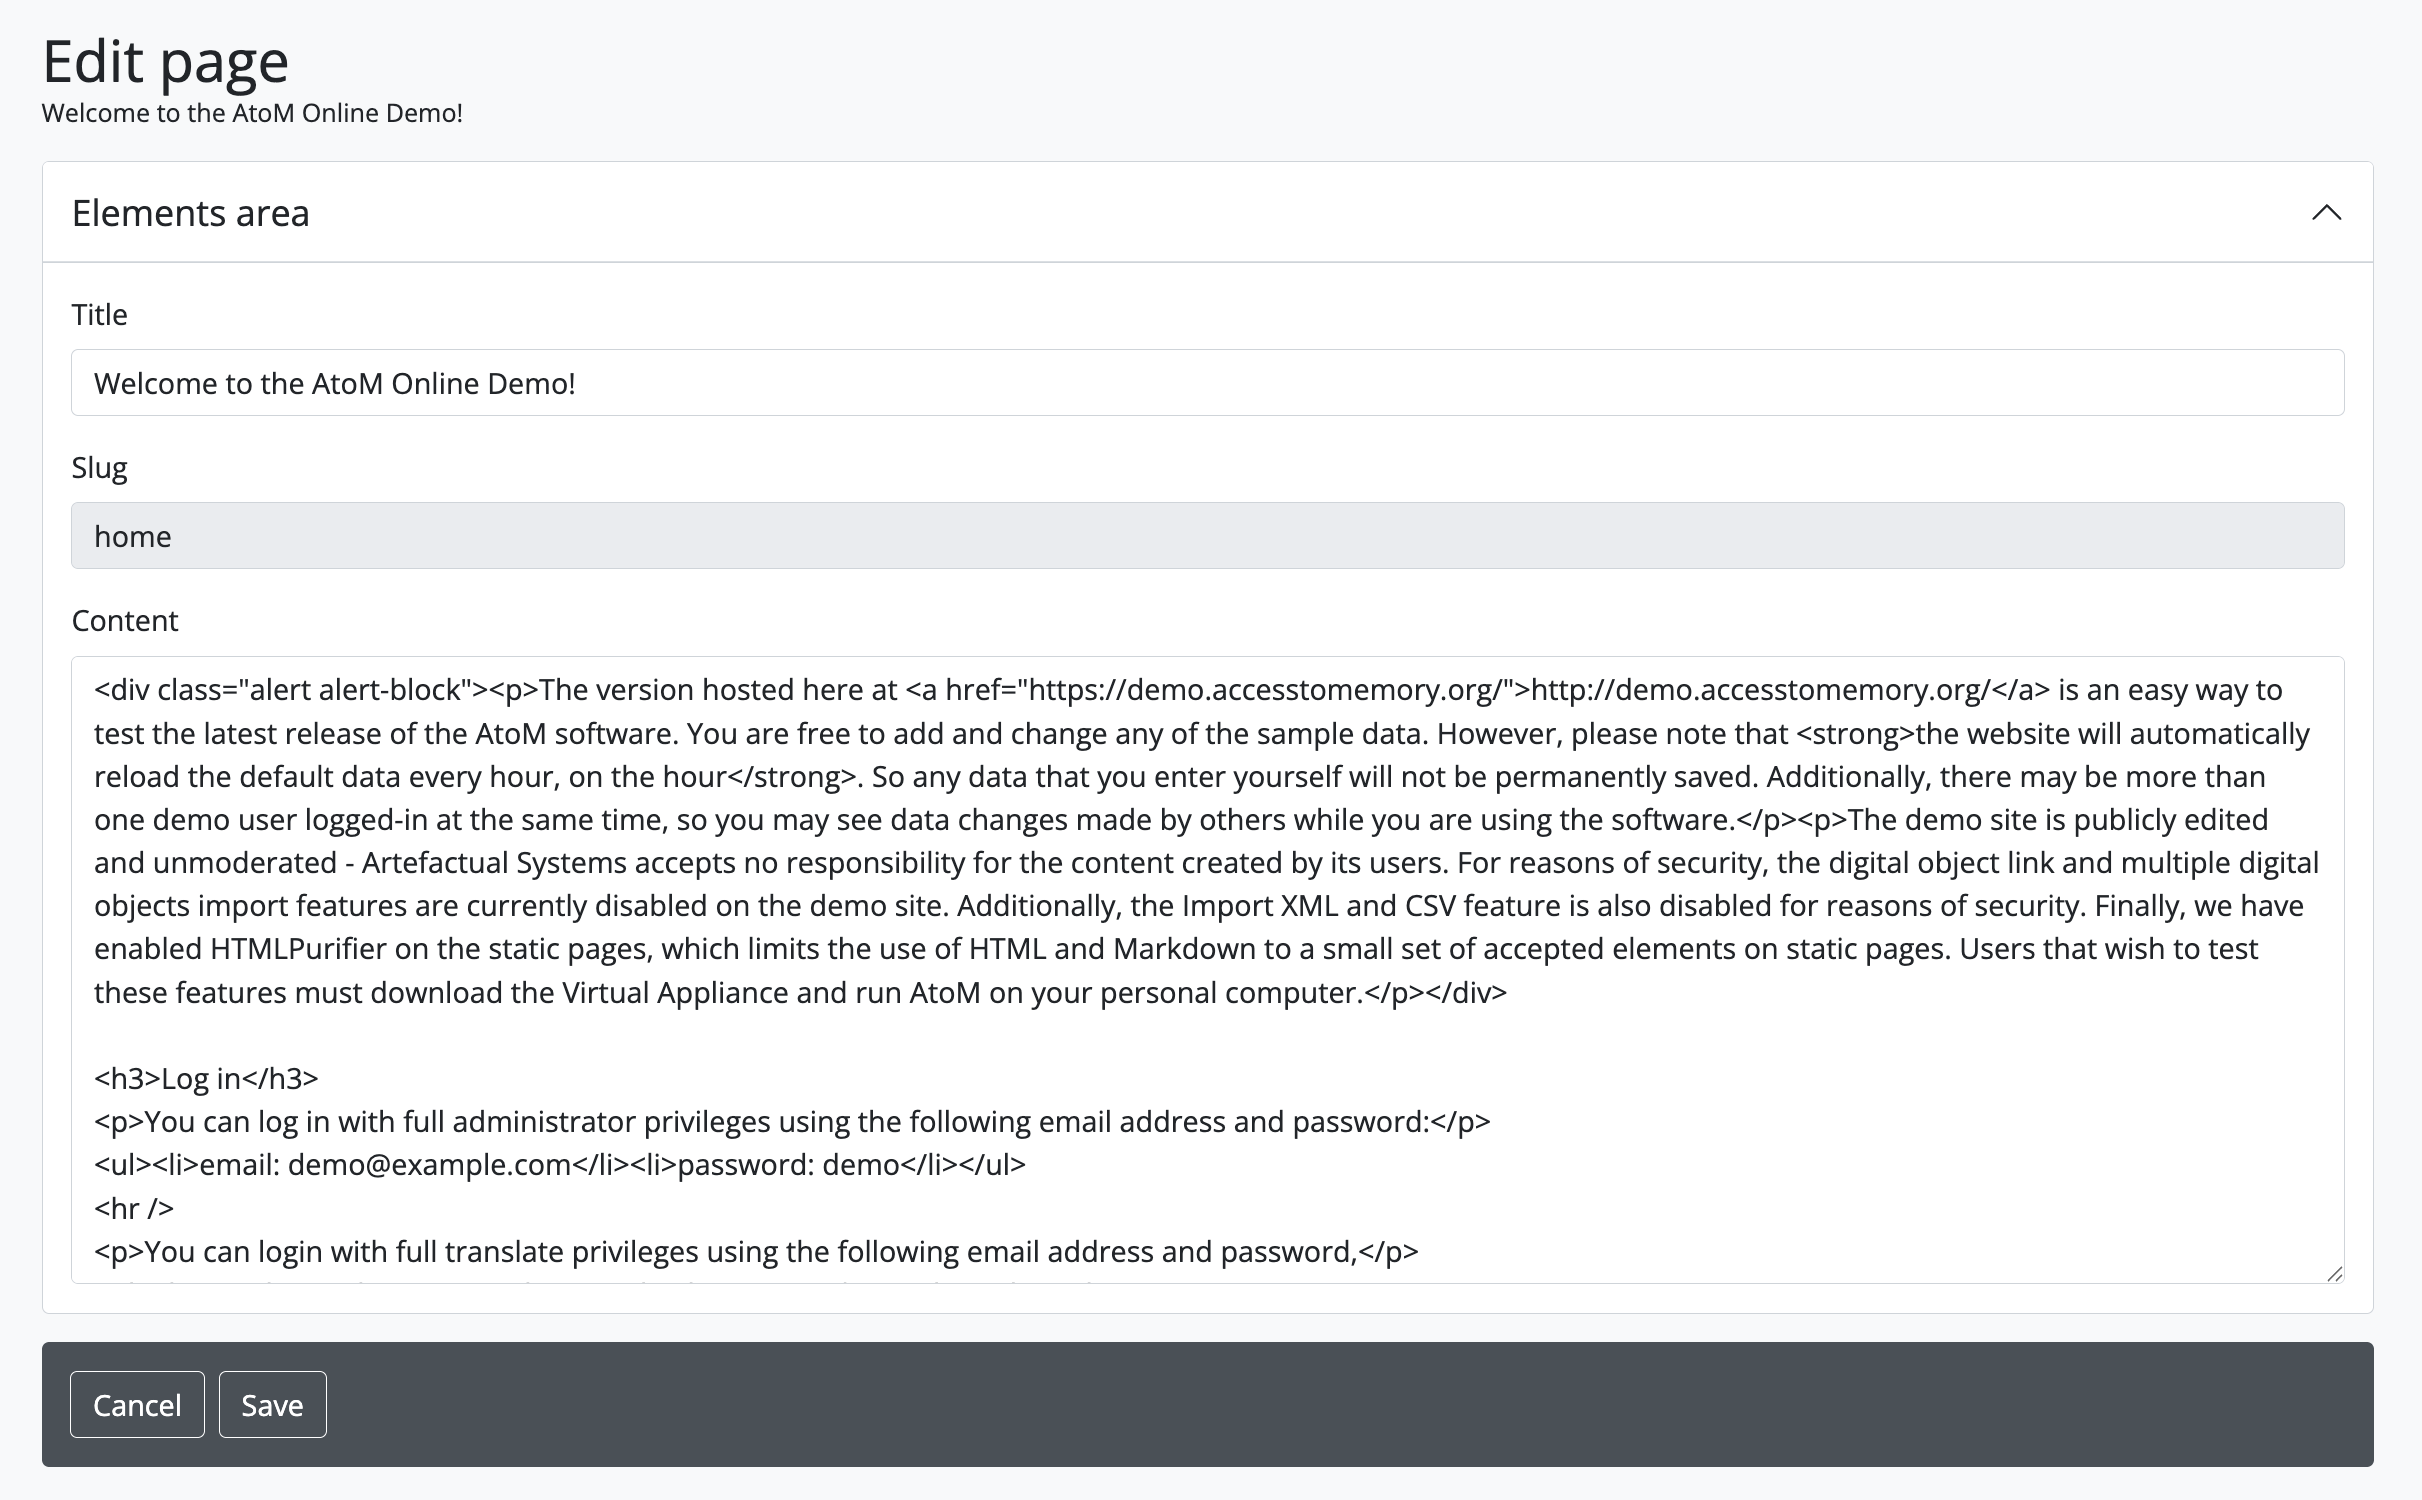The image size is (2422, 1500).
Task: Click the greyed-out Slug field containing home
Action: 1207,536
